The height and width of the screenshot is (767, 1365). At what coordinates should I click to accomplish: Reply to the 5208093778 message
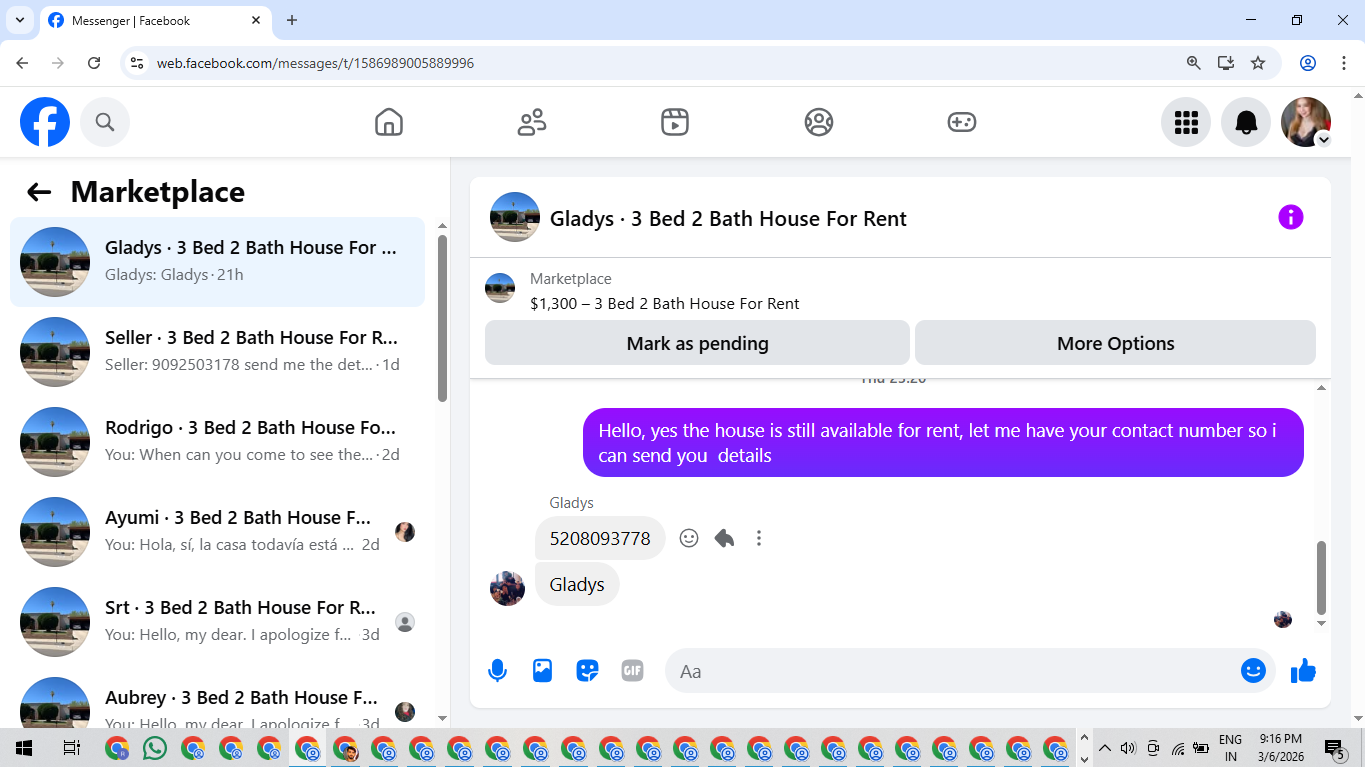point(725,538)
